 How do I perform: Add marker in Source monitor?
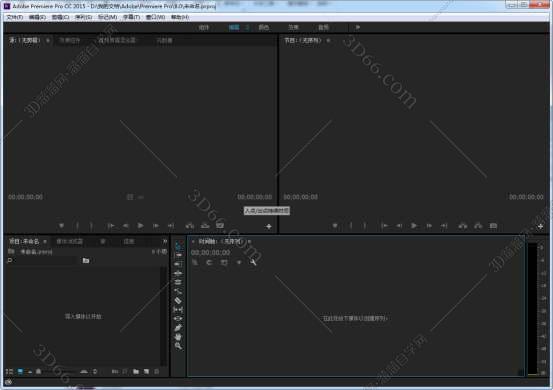61,226
